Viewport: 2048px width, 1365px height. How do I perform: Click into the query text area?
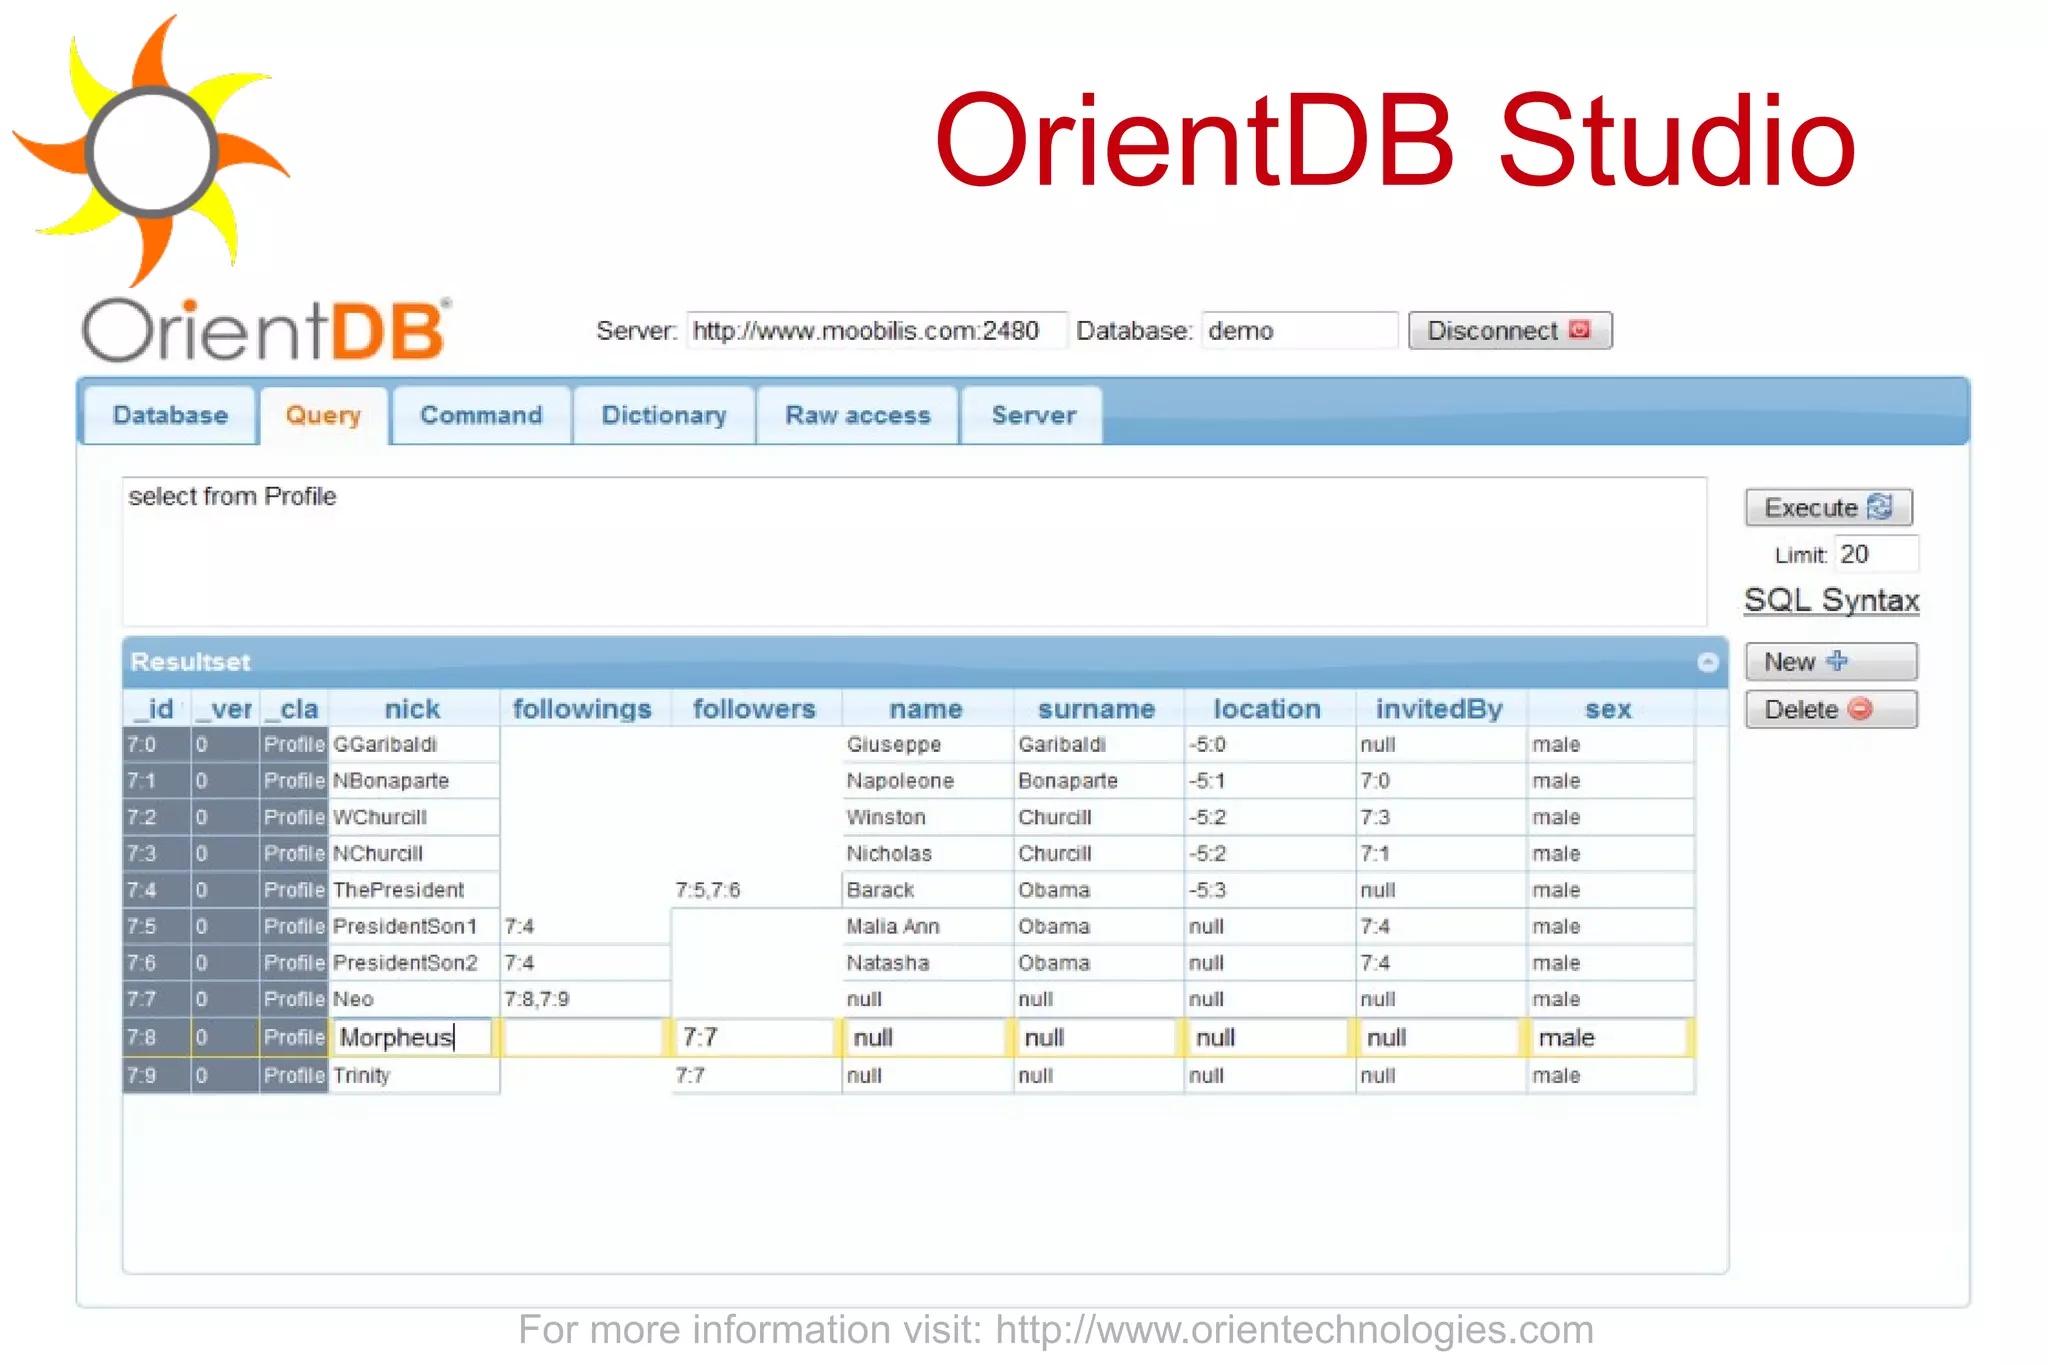(x=914, y=552)
